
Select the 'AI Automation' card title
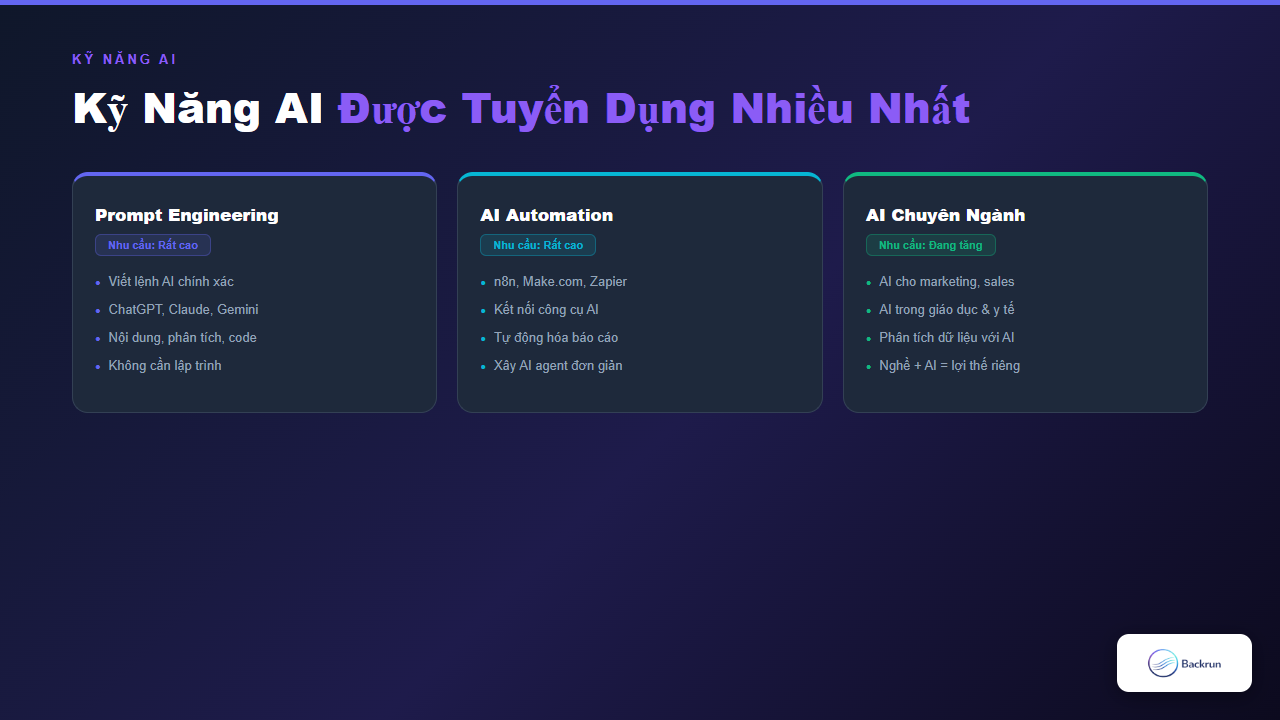(x=547, y=215)
